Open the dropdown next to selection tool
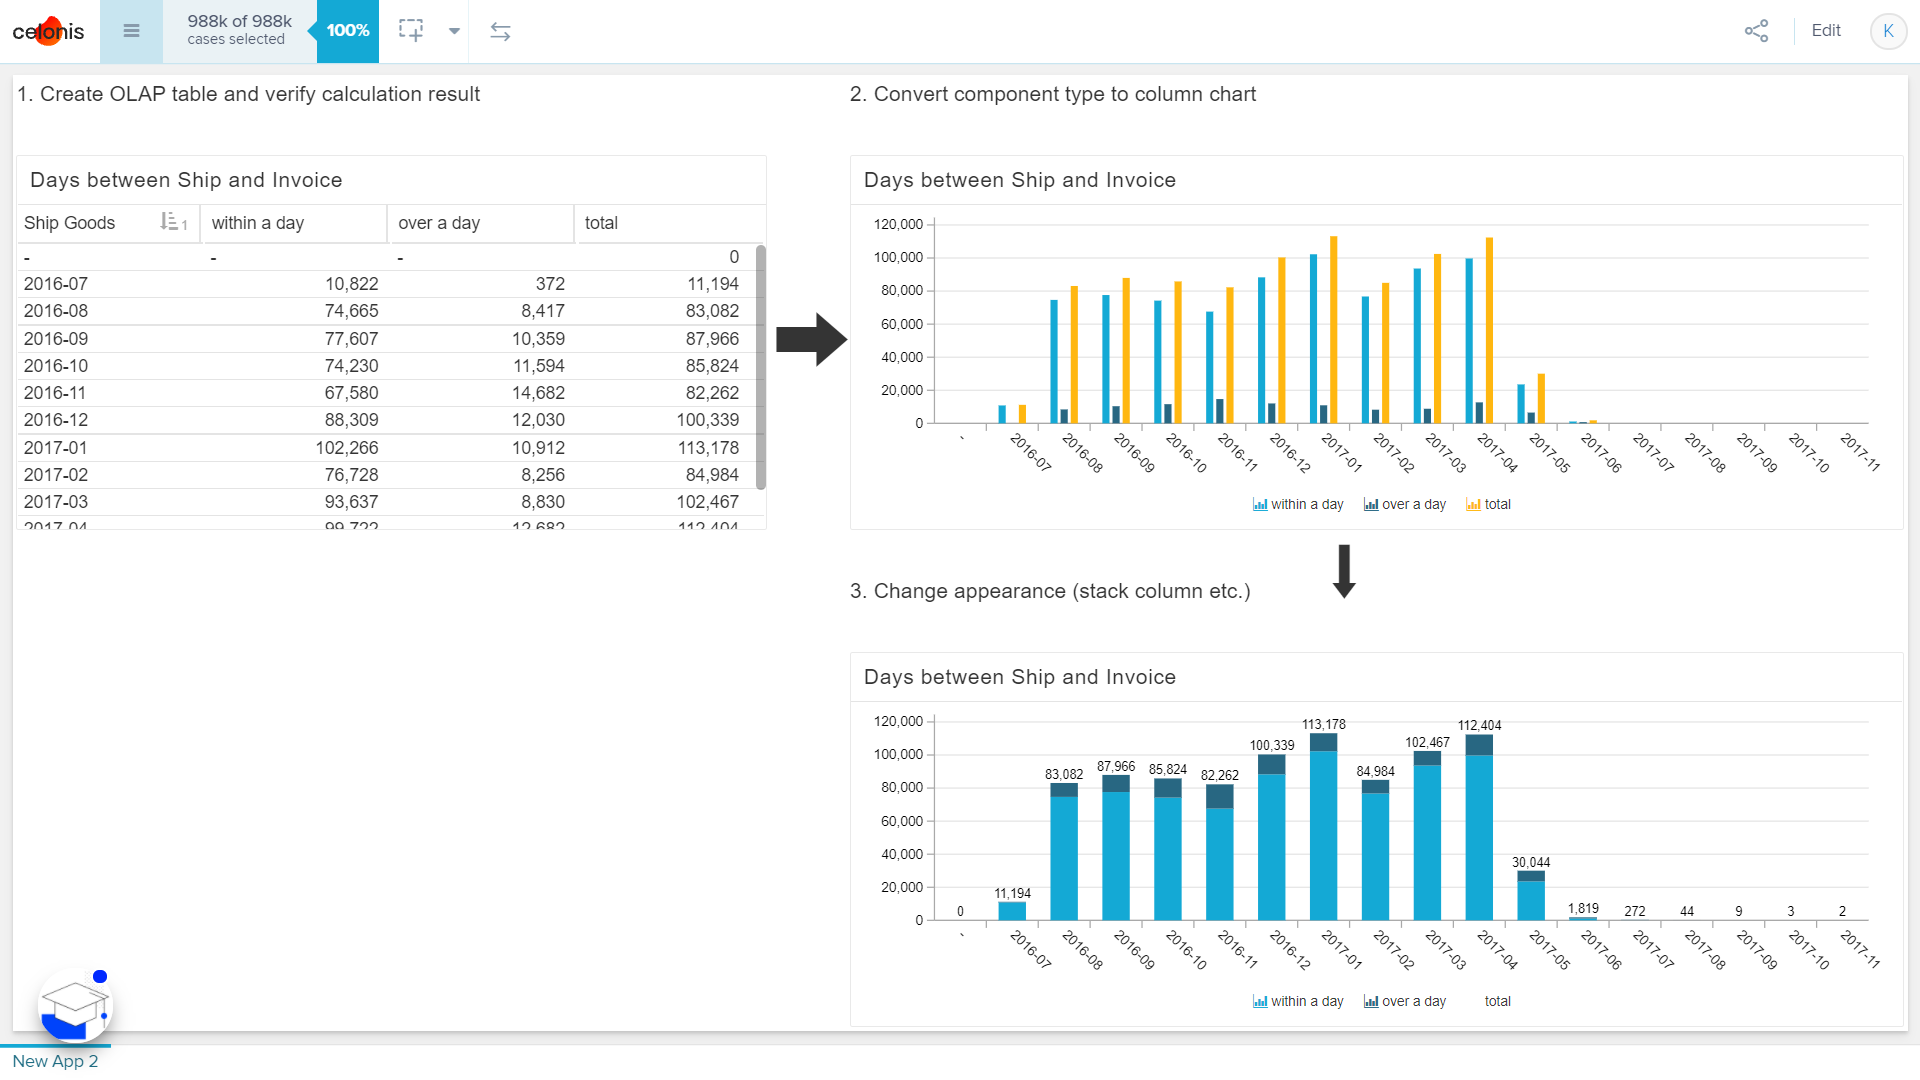Viewport: 1920px width, 1080px height. [455, 31]
